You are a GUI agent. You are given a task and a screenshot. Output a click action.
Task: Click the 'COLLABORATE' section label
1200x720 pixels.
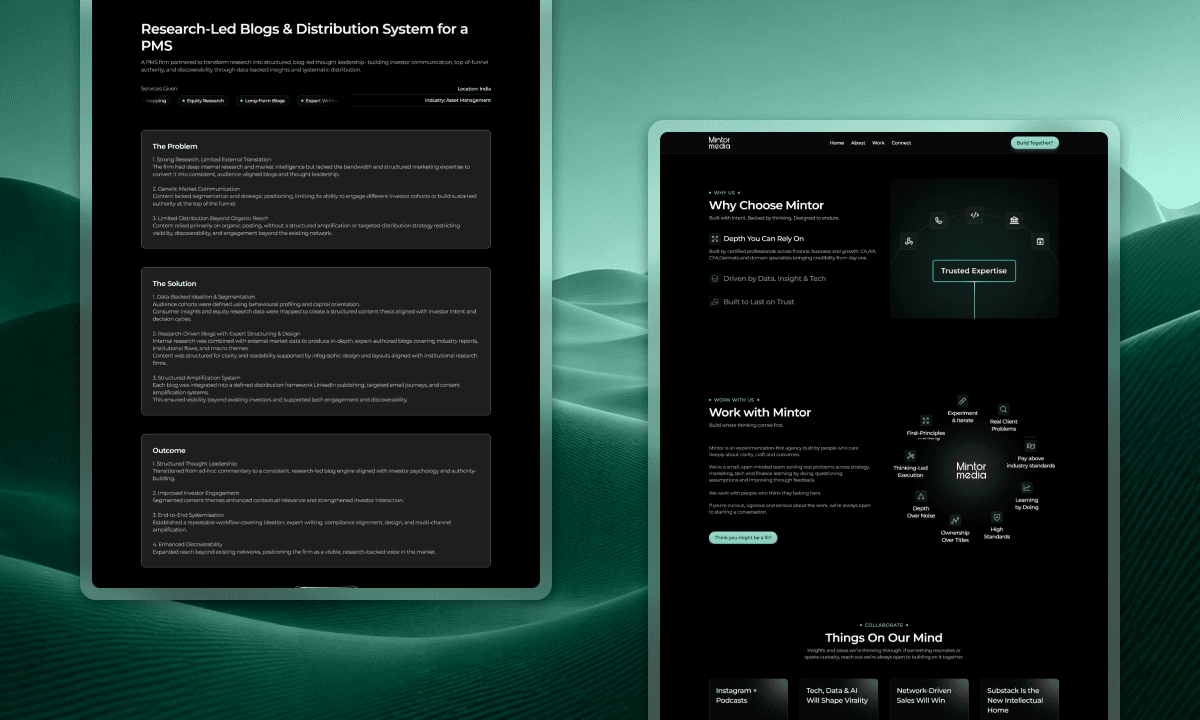[x=883, y=625]
